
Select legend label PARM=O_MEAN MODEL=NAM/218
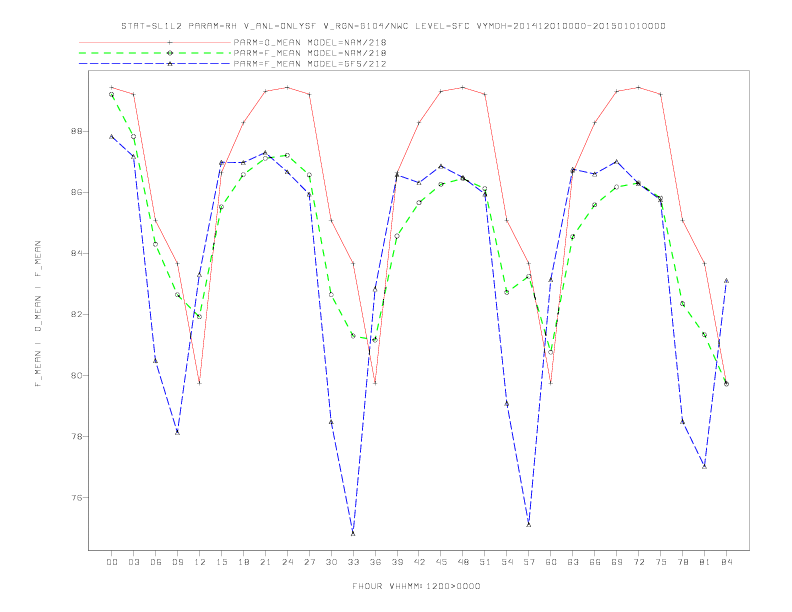pos(310,42)
